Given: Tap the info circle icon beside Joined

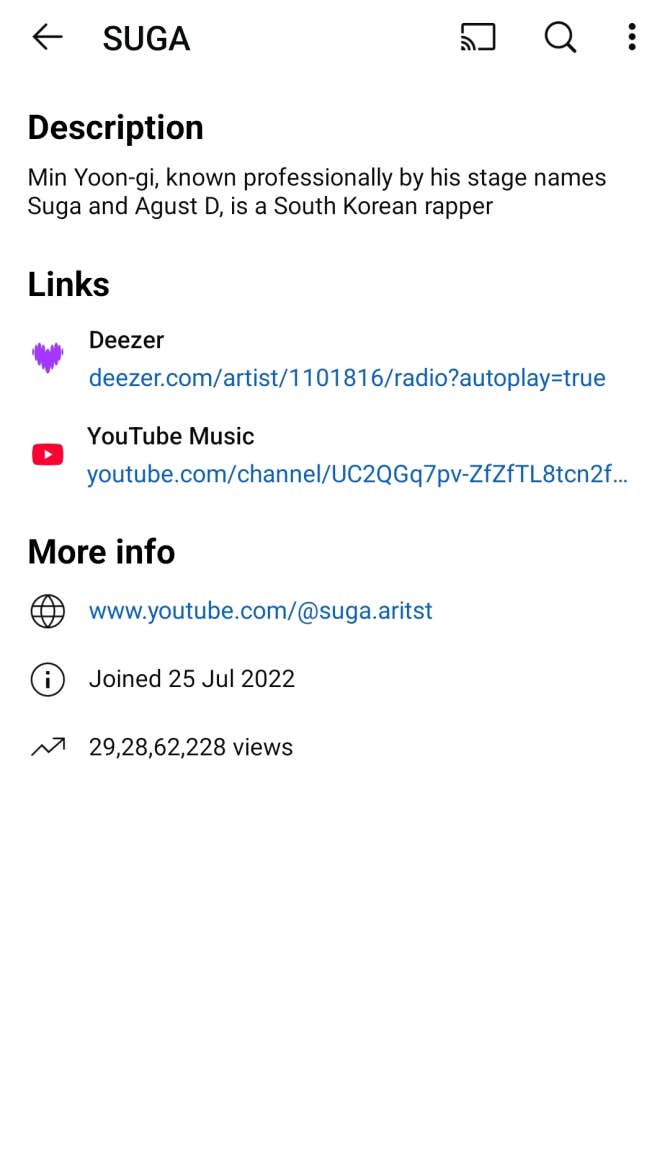Looking at the screenshot, I should point(47,680).
